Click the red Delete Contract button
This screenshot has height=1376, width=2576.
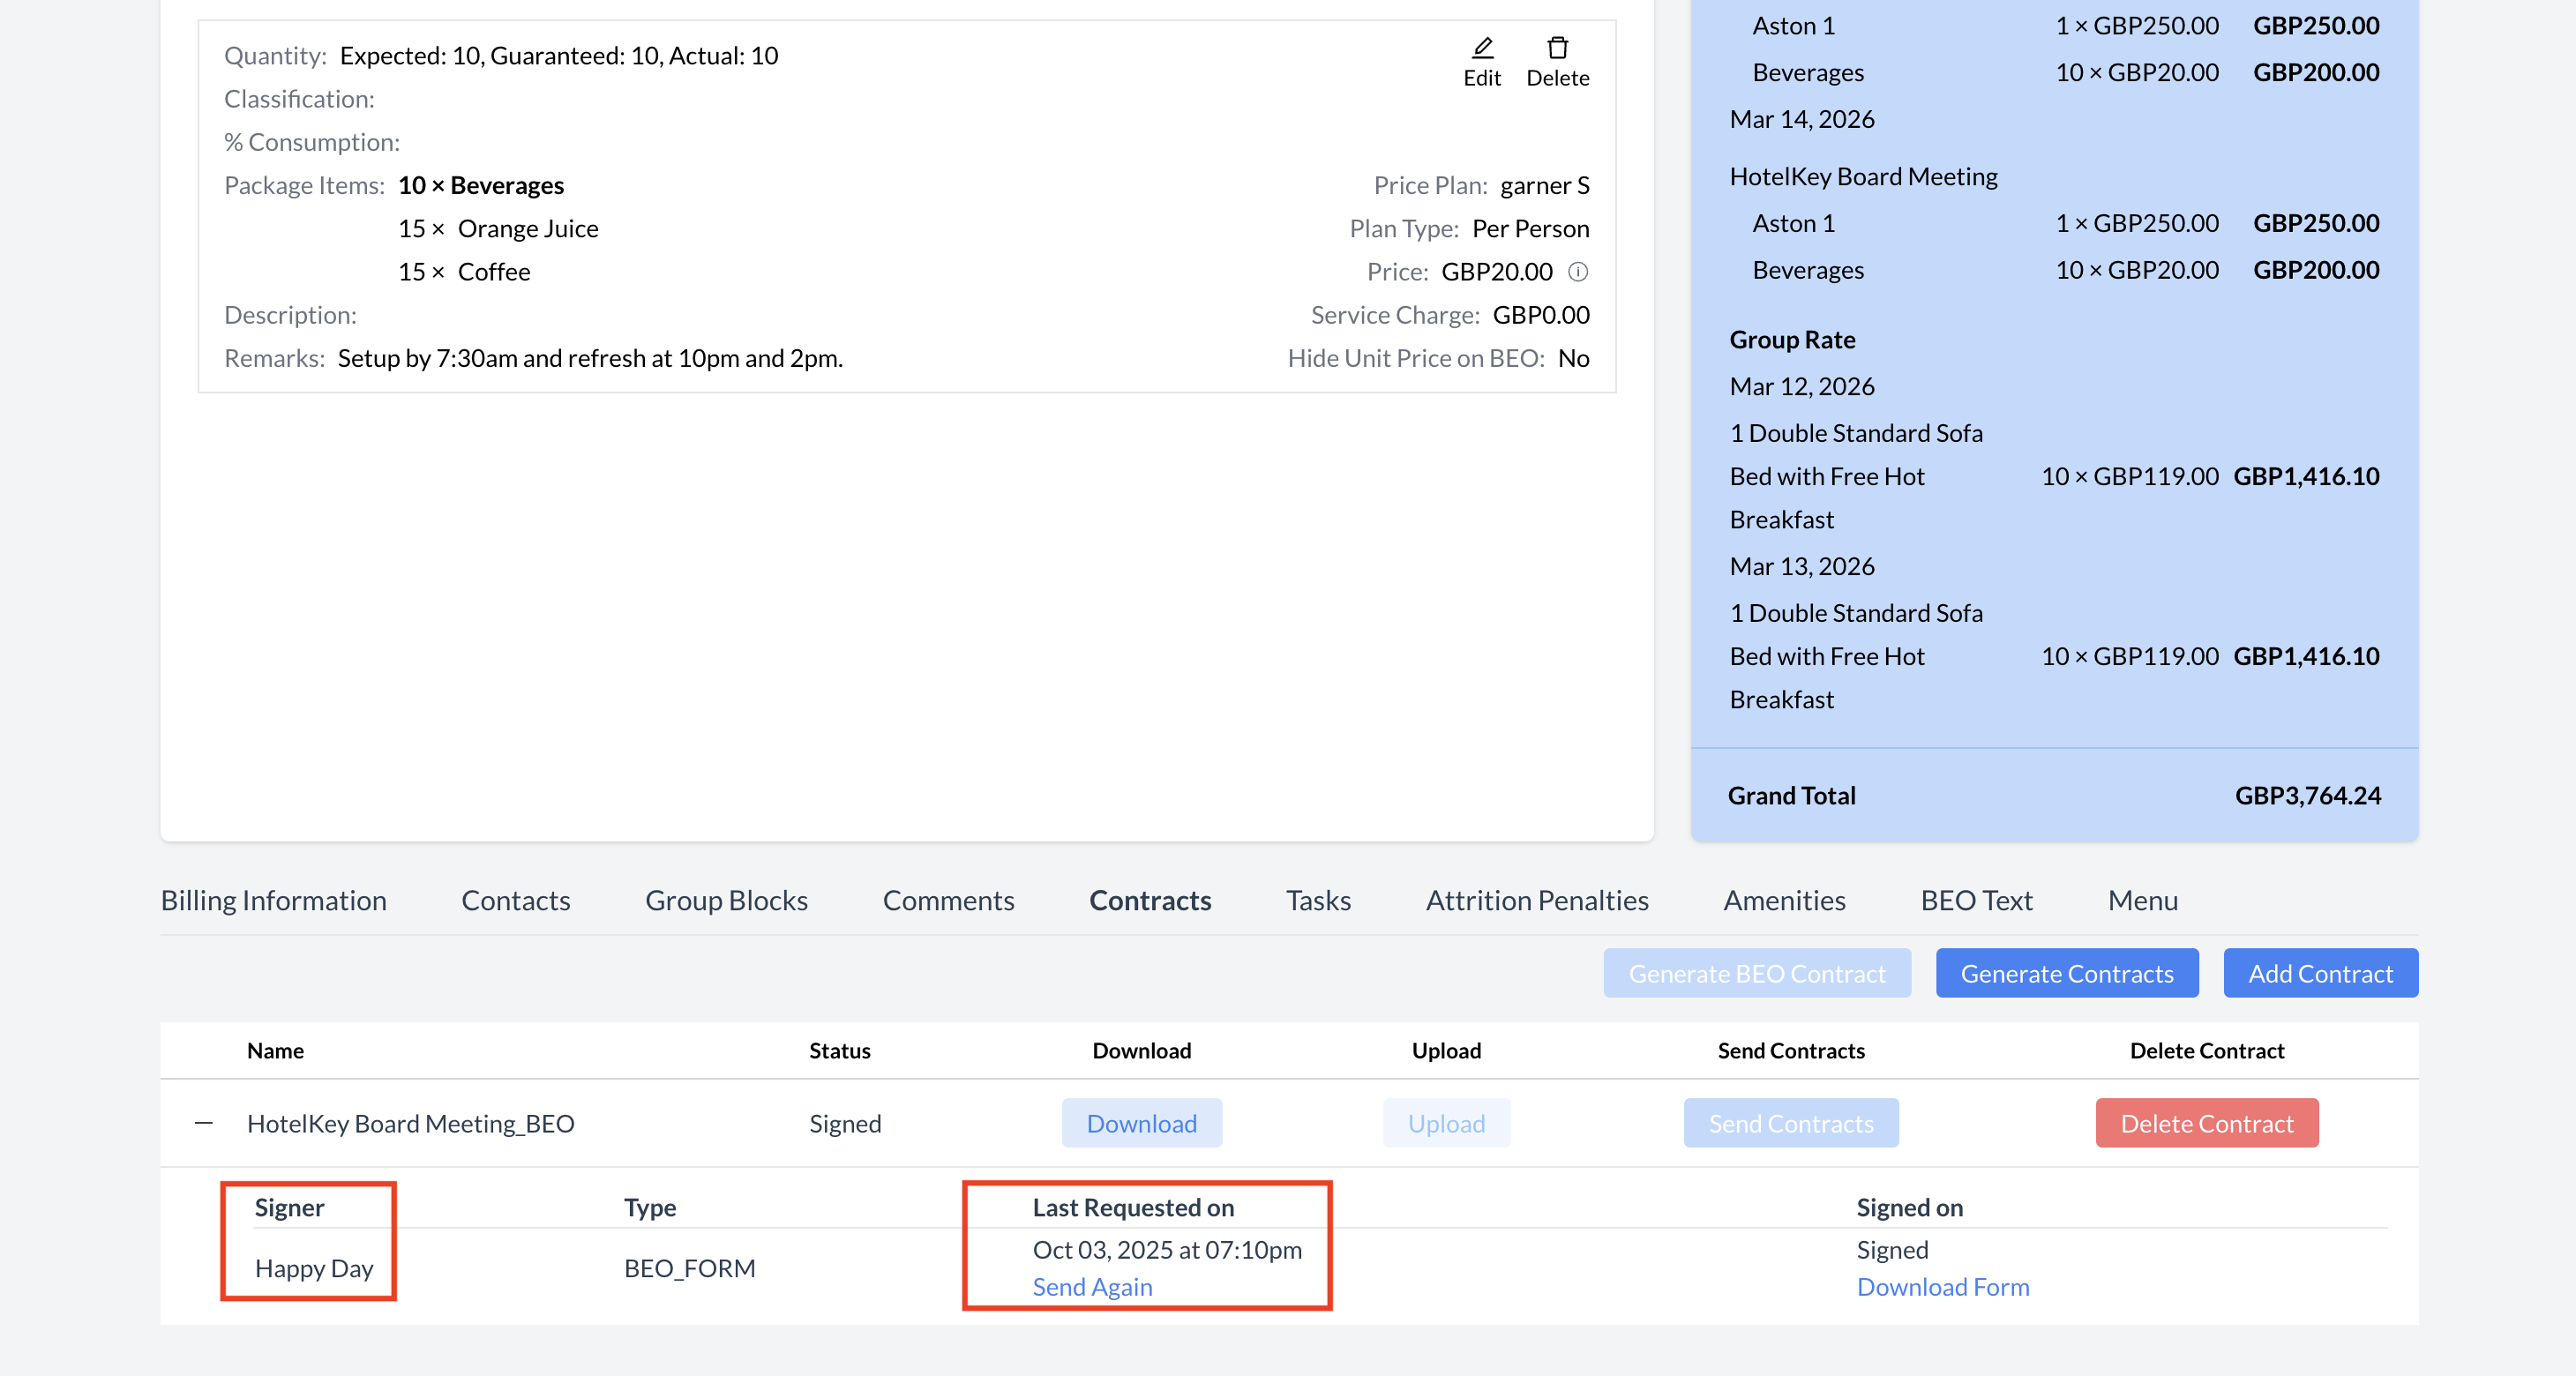(2206, 1123)
